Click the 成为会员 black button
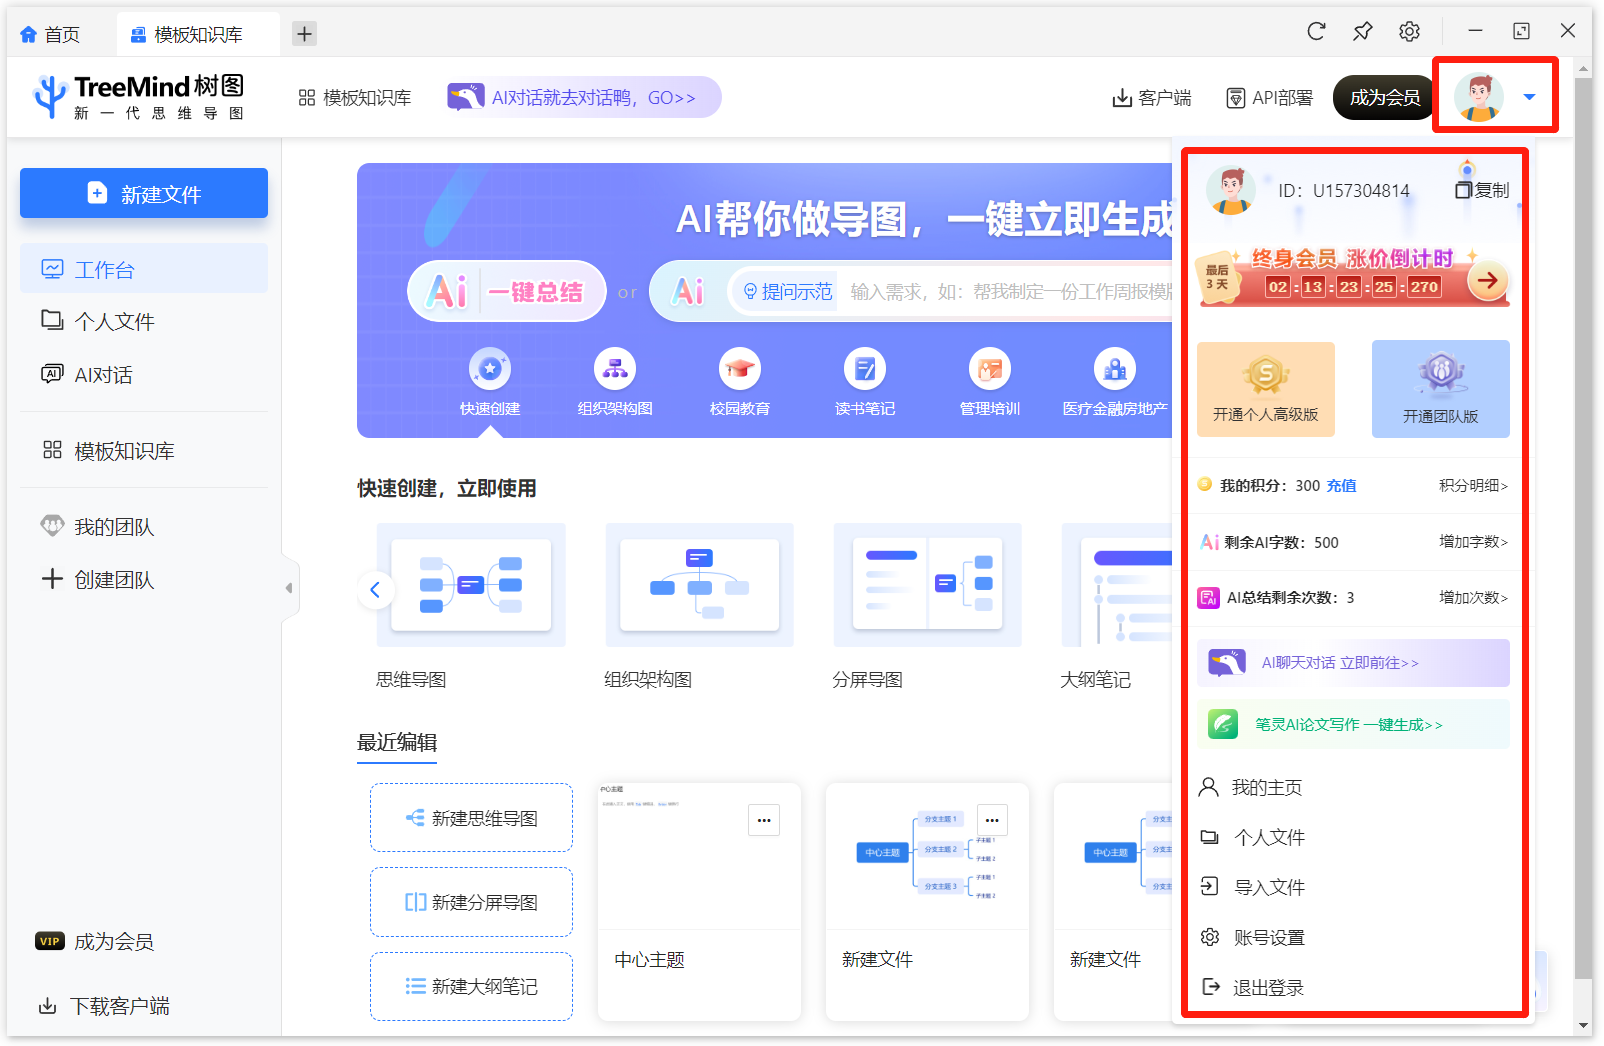1604x1046 pixels. click(1384, 97)
